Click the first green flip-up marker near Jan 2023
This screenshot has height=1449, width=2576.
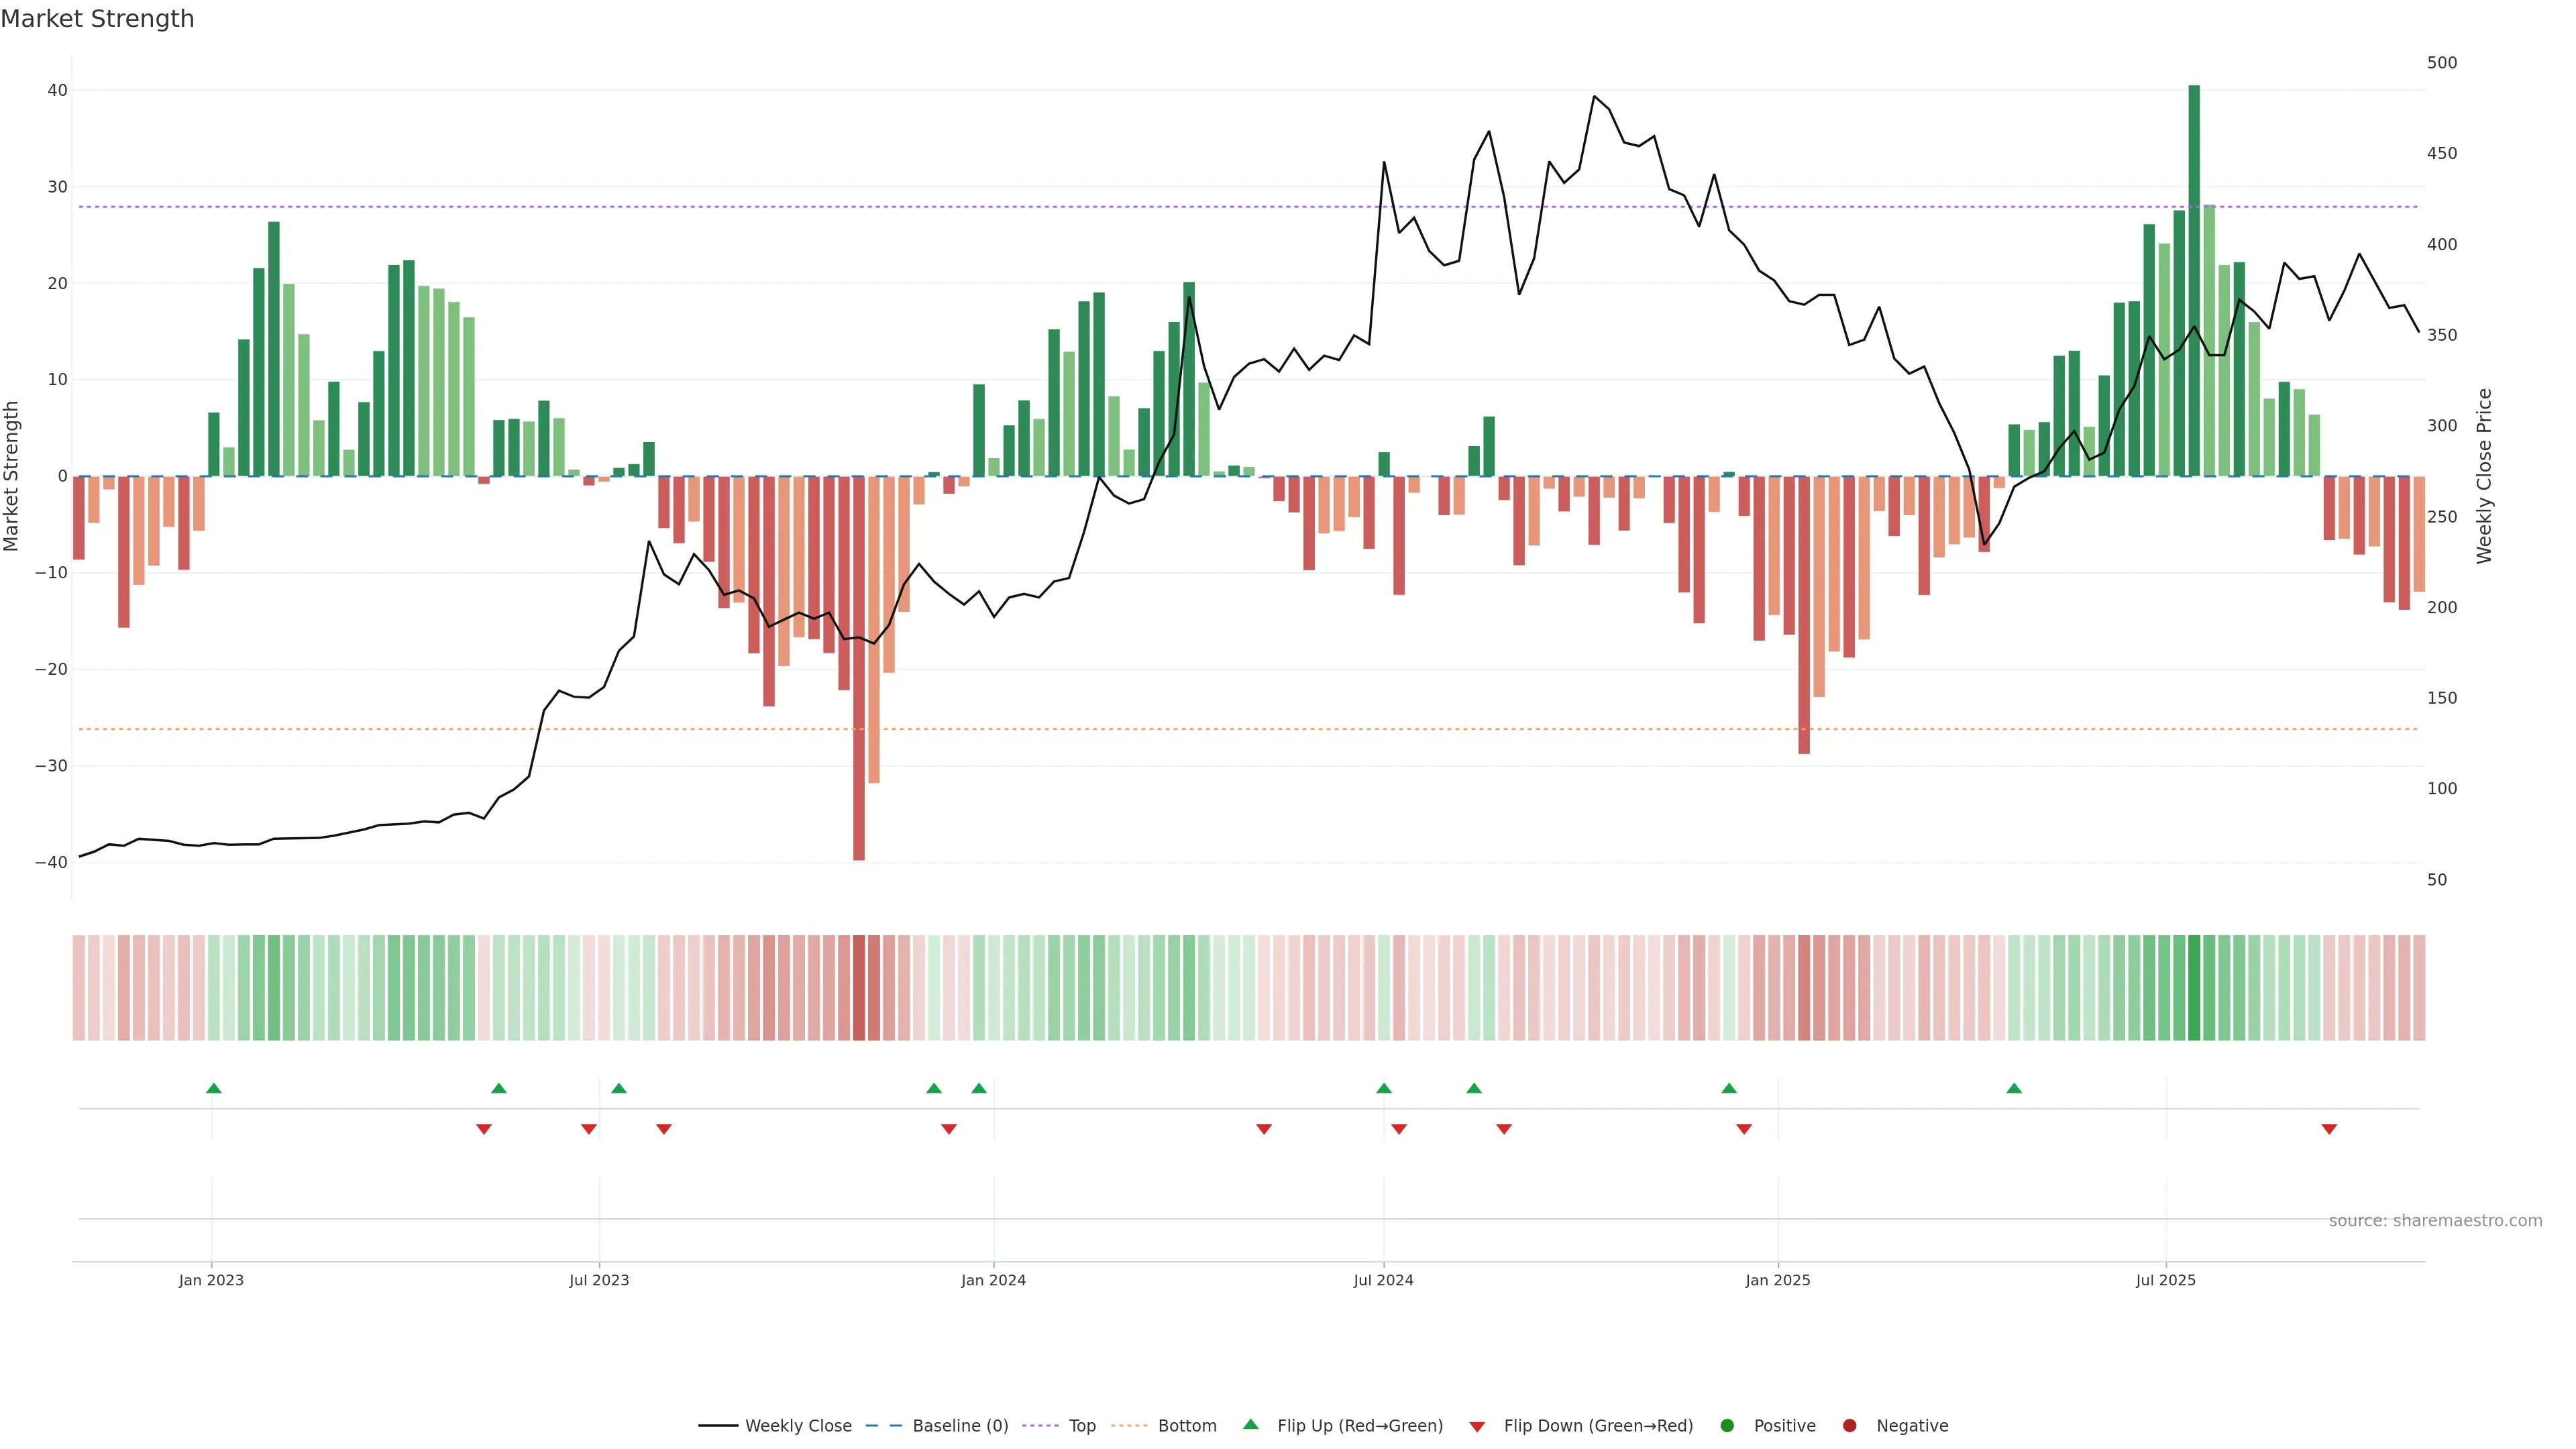(x=213, y=1088)
